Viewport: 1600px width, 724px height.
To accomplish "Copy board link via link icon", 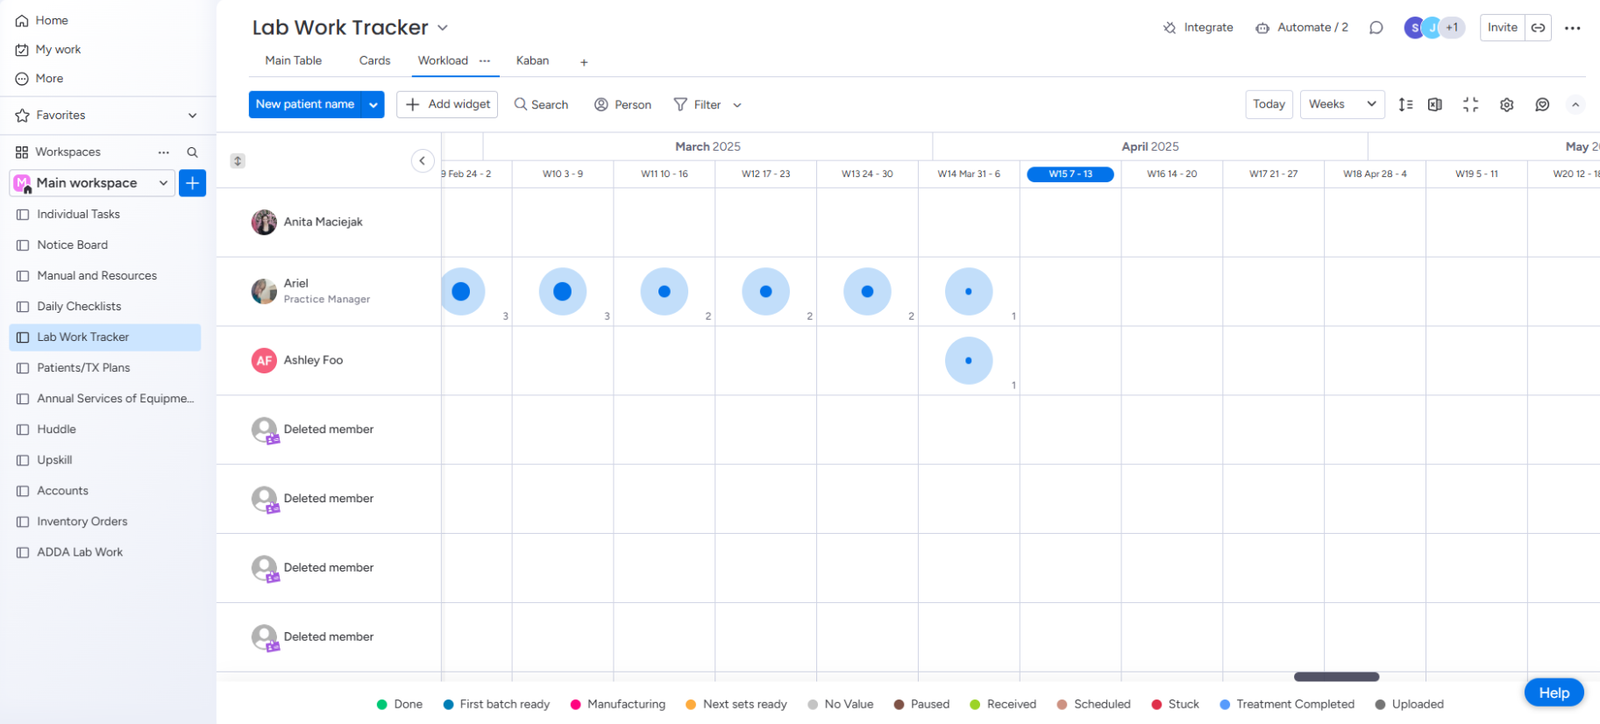I will (1538, 28).
